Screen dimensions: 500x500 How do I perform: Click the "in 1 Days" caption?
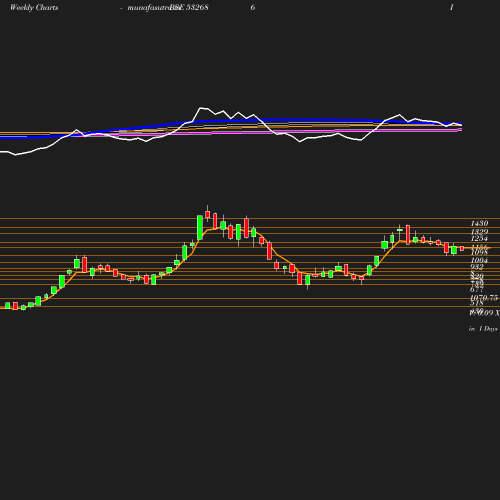point(483,329)
